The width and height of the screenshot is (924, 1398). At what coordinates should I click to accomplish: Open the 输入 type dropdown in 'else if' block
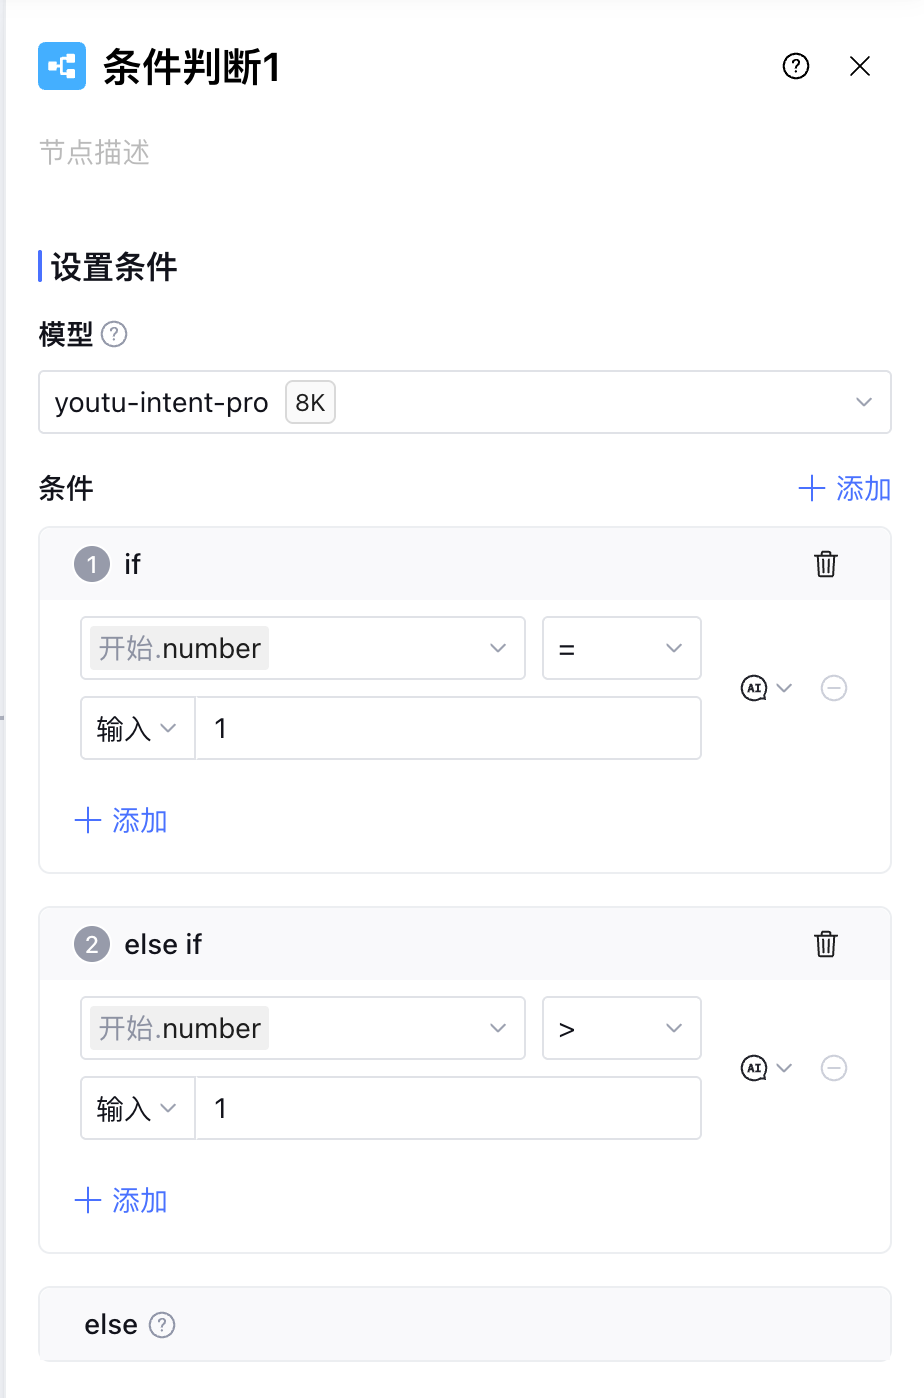tap(137, 1108)
